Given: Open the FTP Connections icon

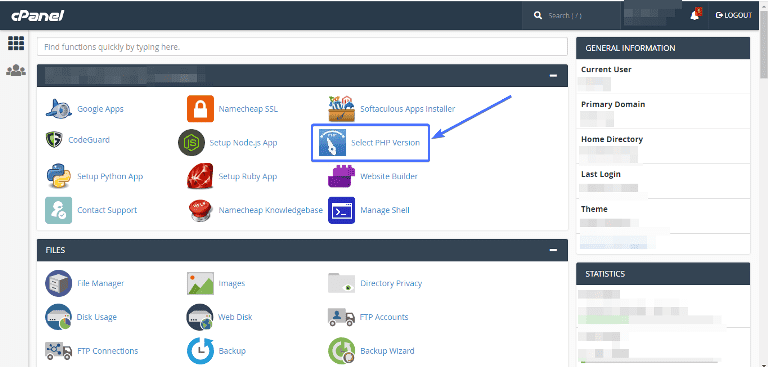Looking at the screenshot, I should [59, 351].
